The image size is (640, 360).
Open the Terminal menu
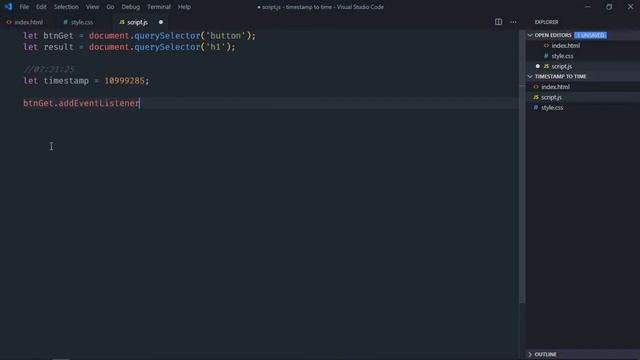point(159,7)
